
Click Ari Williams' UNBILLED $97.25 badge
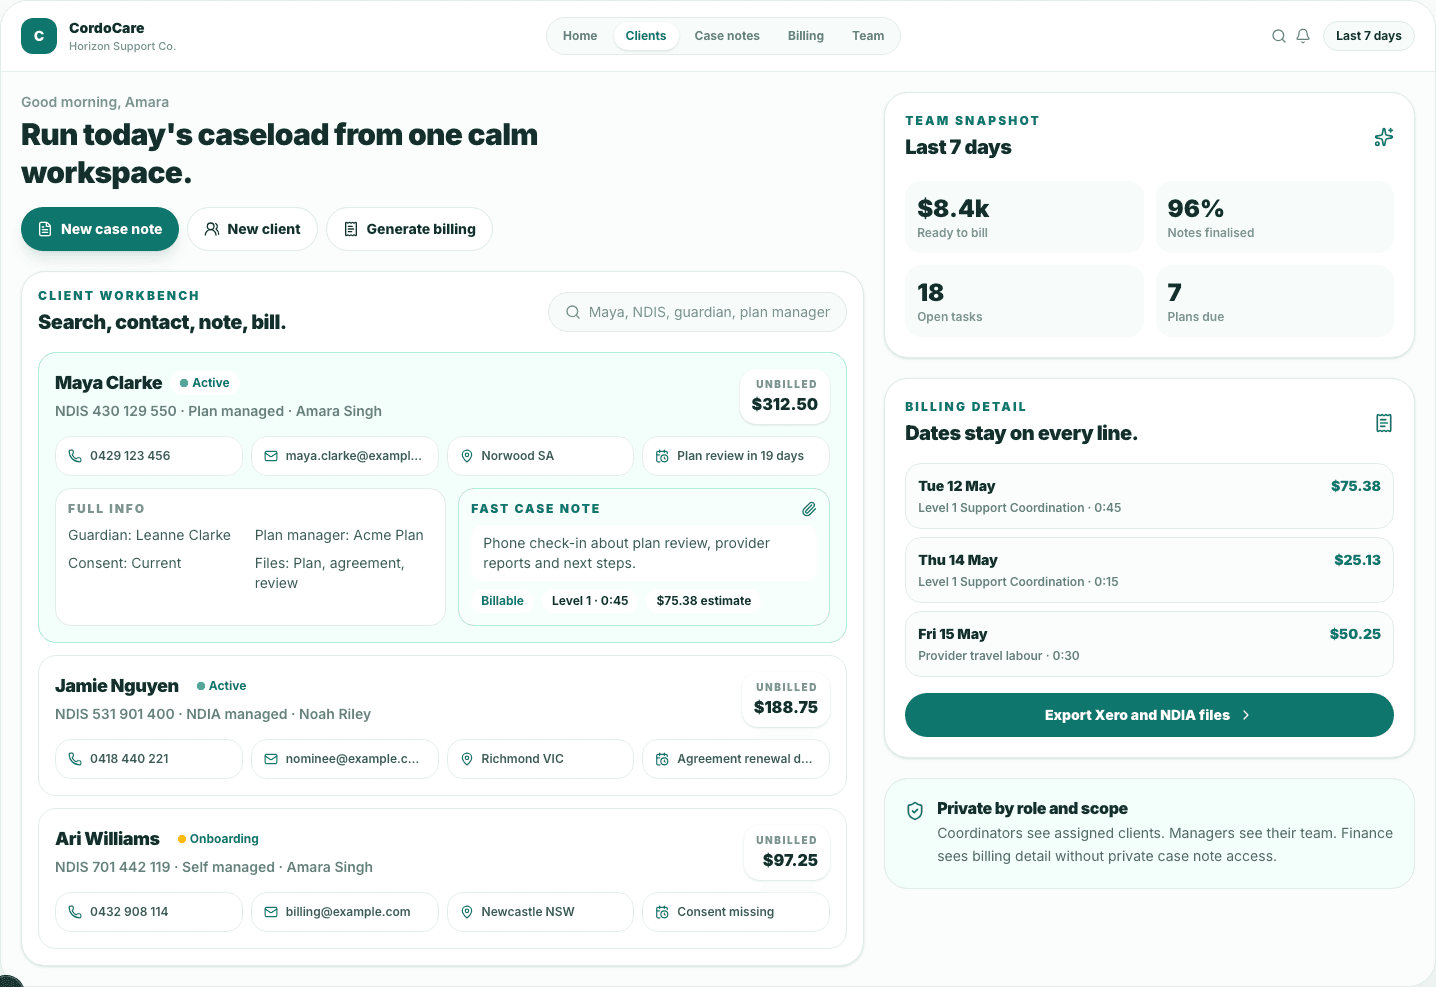787,851
